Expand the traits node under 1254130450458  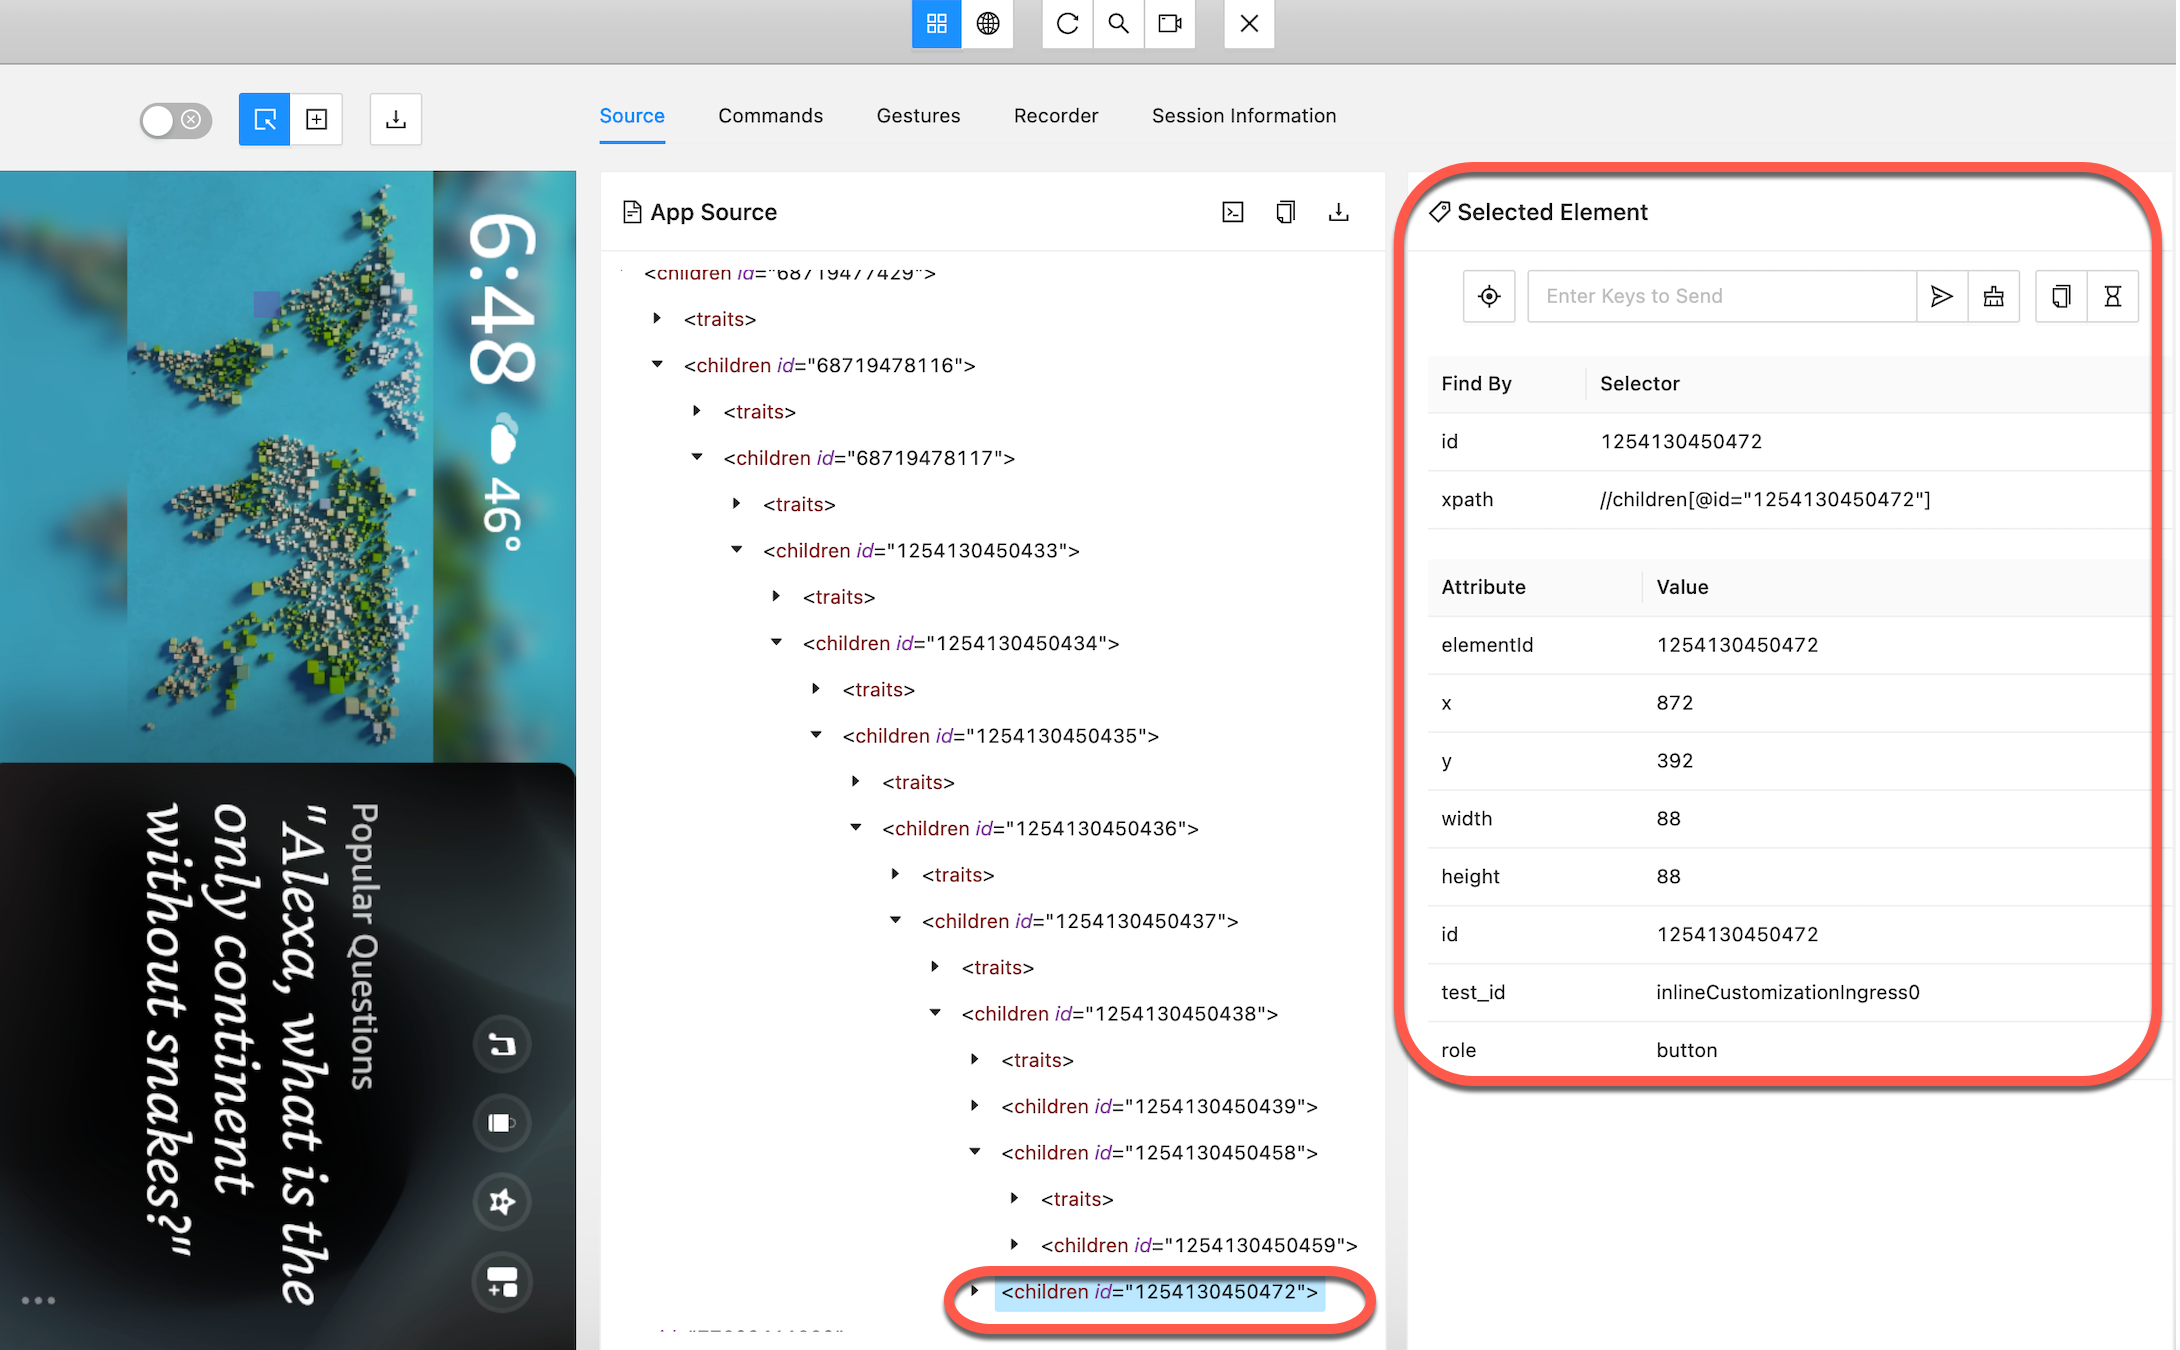point(1015,1198)
